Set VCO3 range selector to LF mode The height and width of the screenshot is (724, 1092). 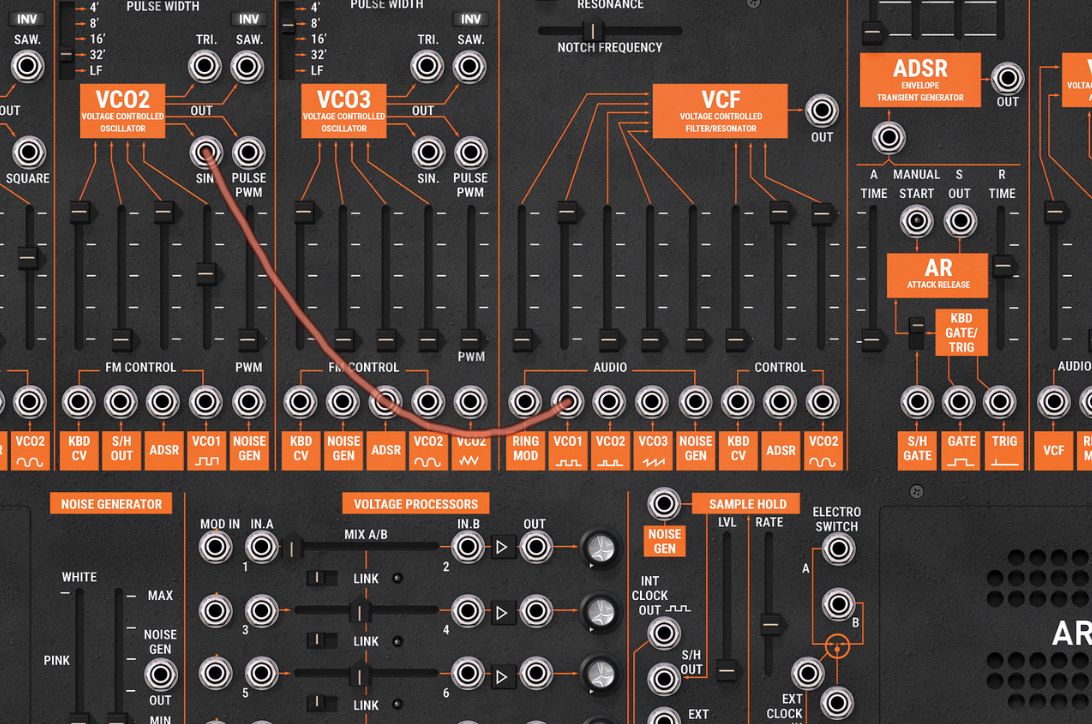coord(287,70)
